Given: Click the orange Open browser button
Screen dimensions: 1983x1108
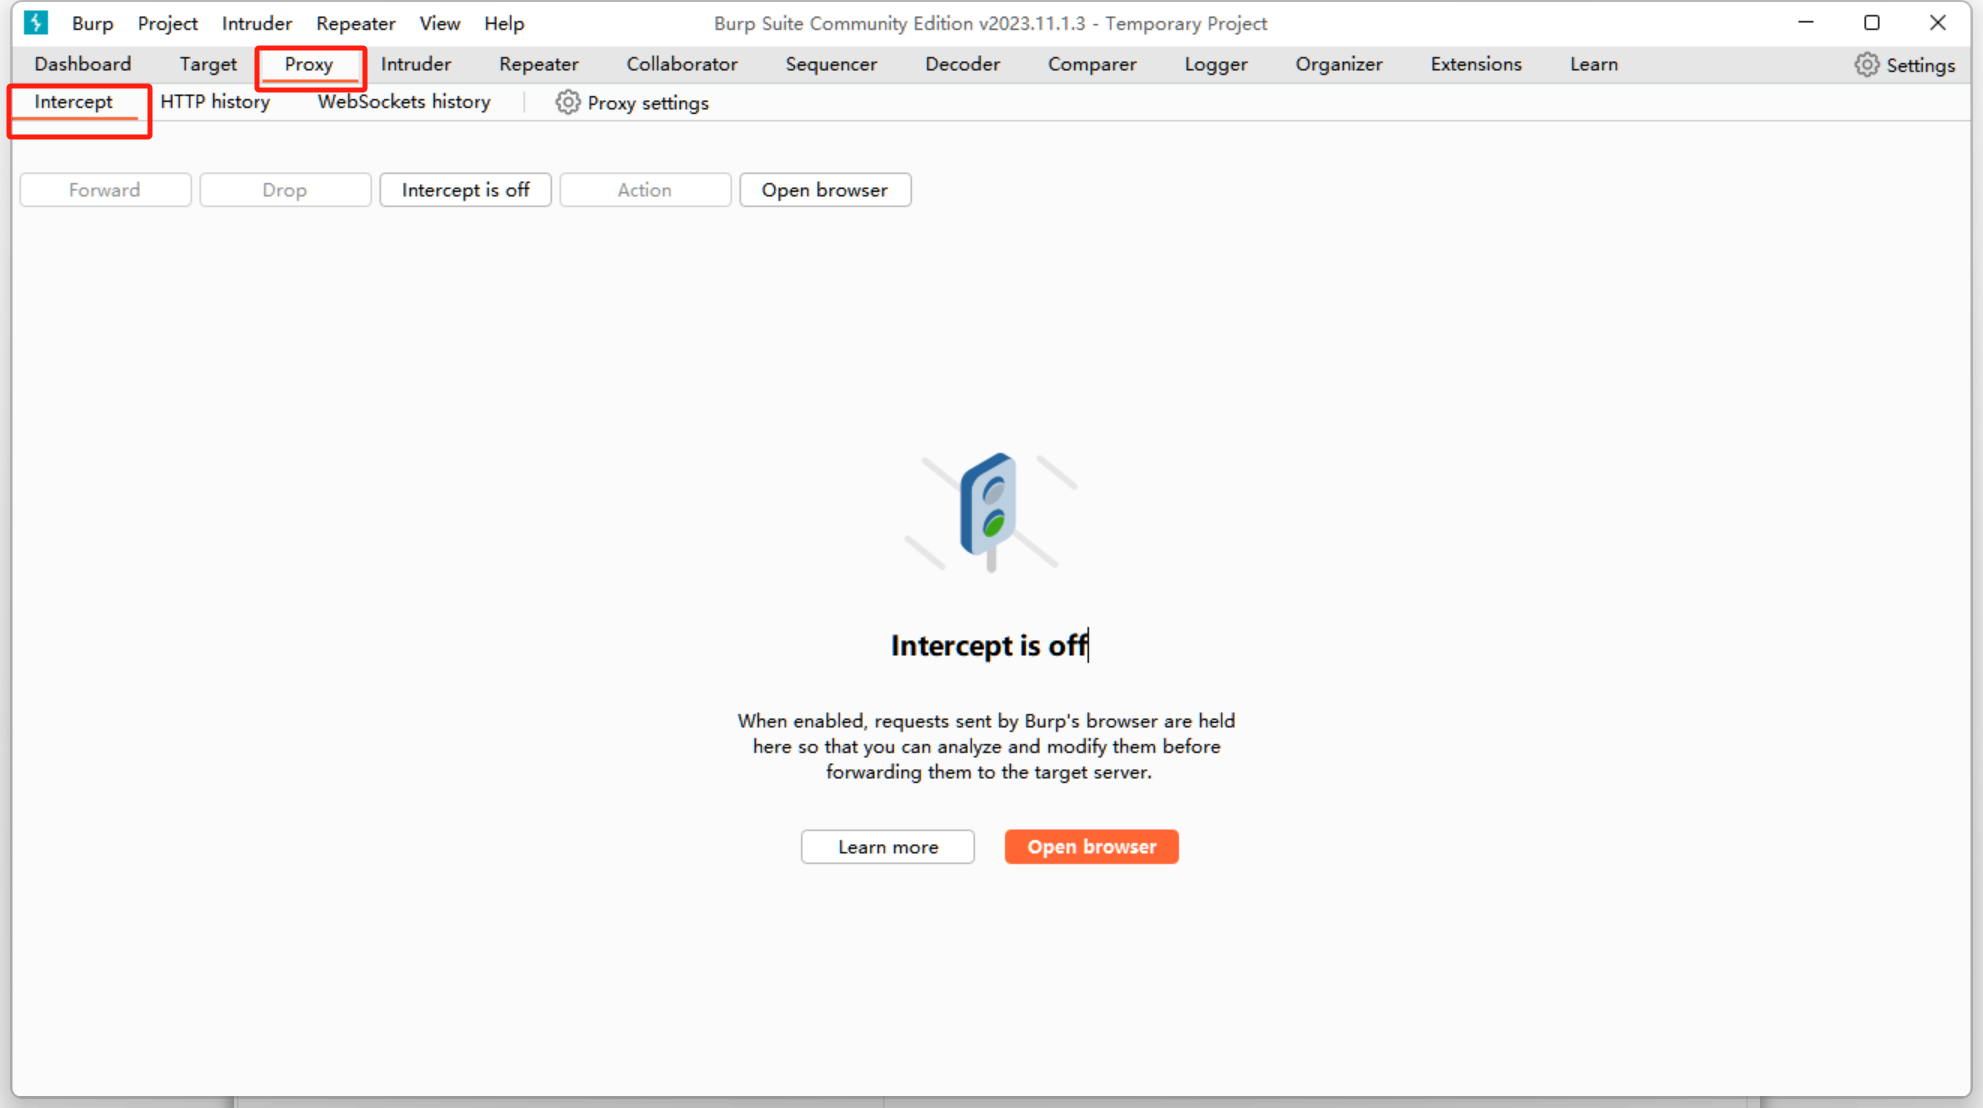Looking at the screenshot, I should (1091, 847).
